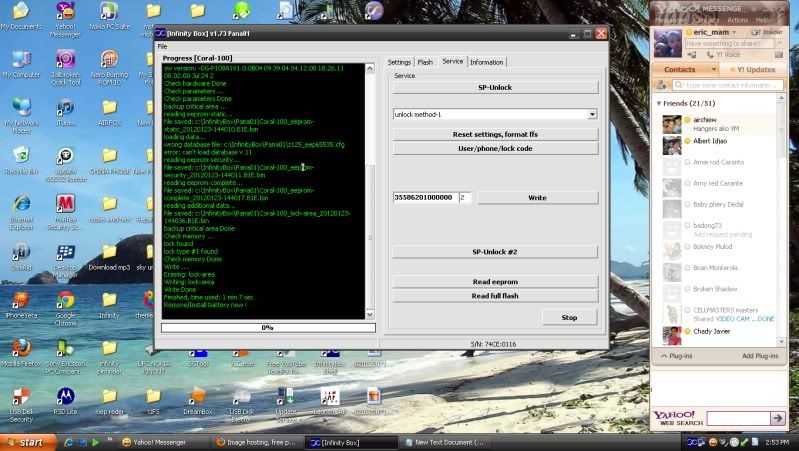
Task: Click SP-Unlock #2 button
Action: coord(495,252)
